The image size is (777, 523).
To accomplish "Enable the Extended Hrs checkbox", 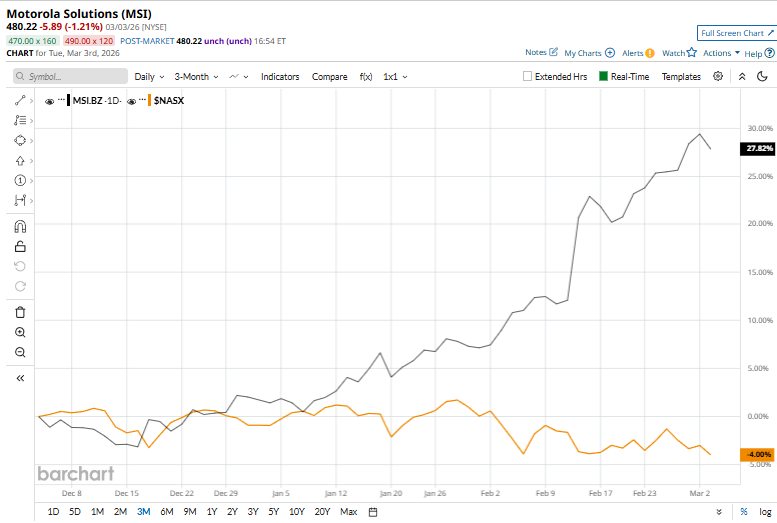I will [x=528, y=76].
